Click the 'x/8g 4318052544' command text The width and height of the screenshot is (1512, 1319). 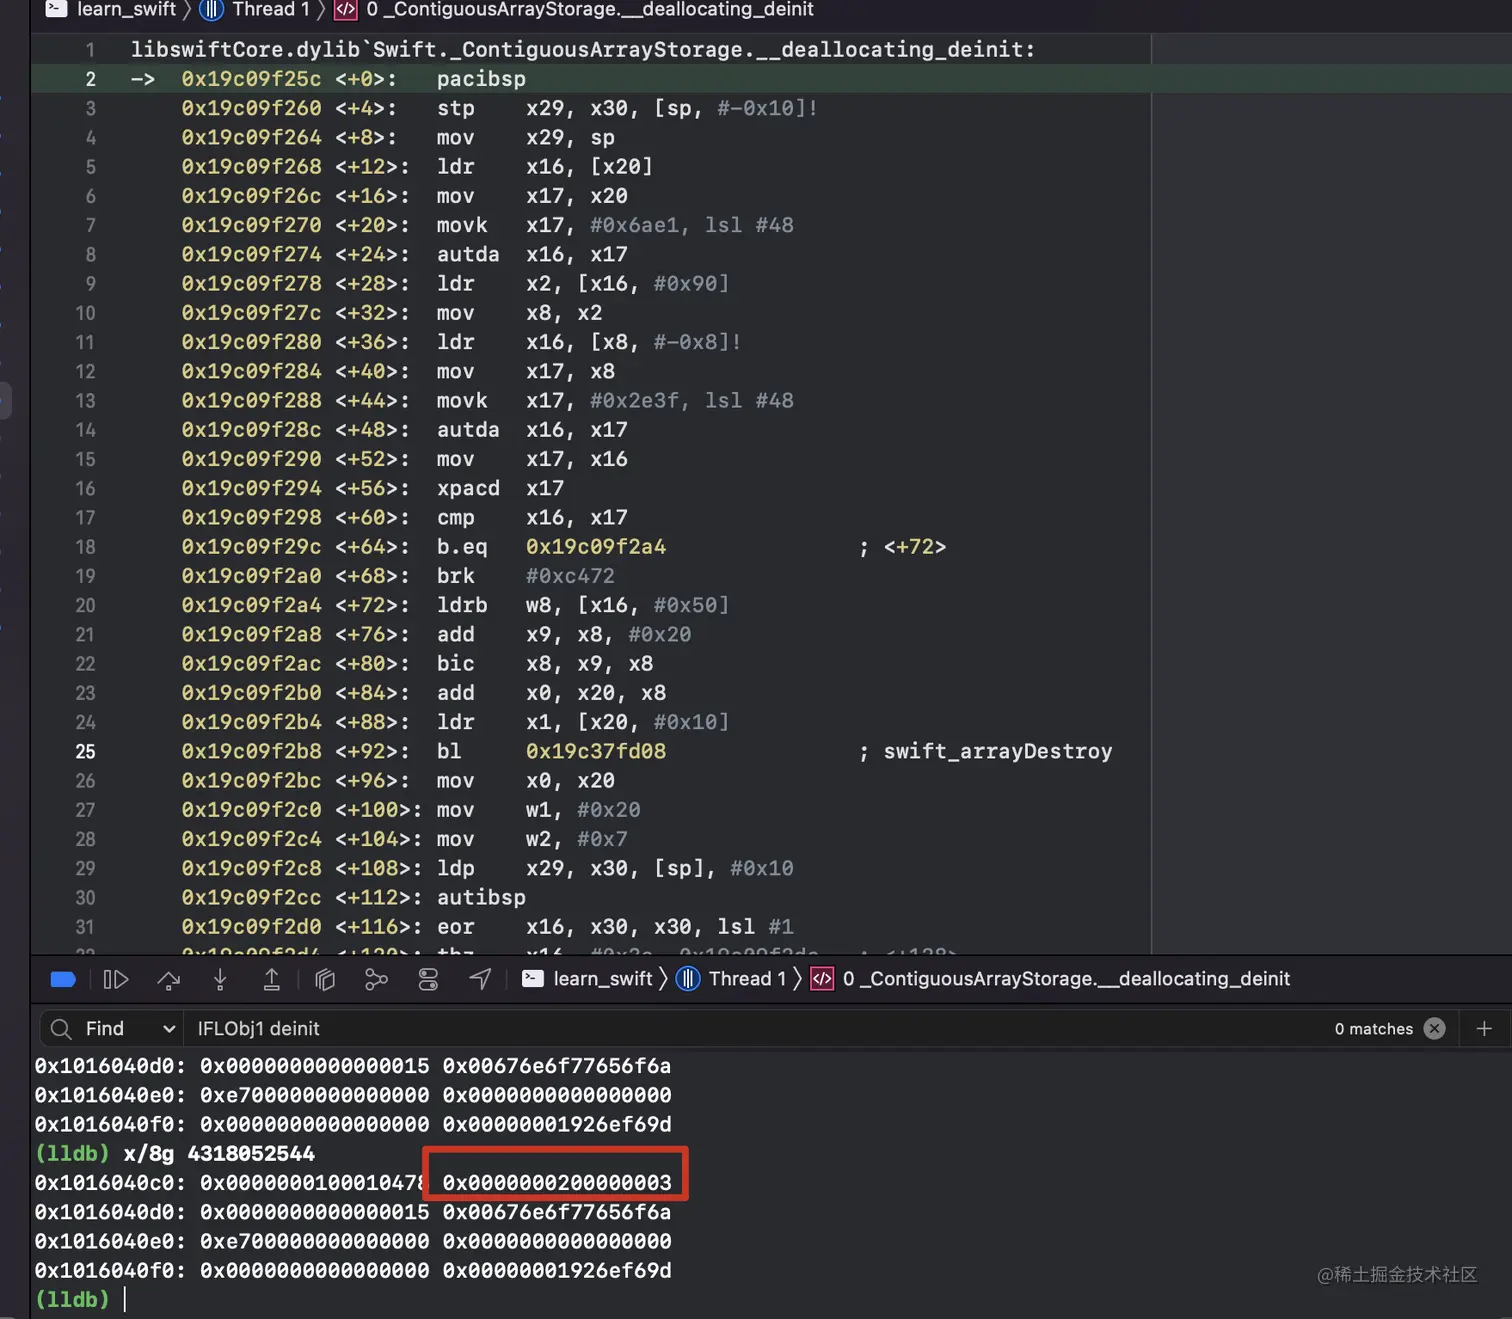click(x=219, y=1154)
